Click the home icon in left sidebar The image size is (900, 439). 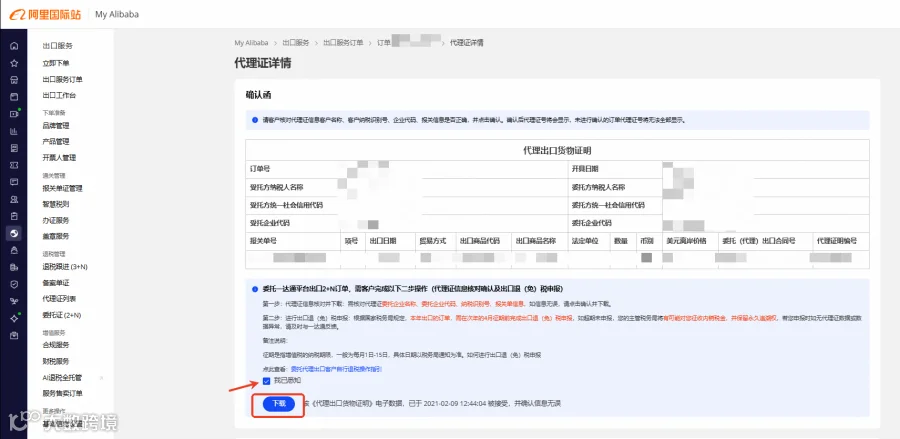[x=14, y=46]
